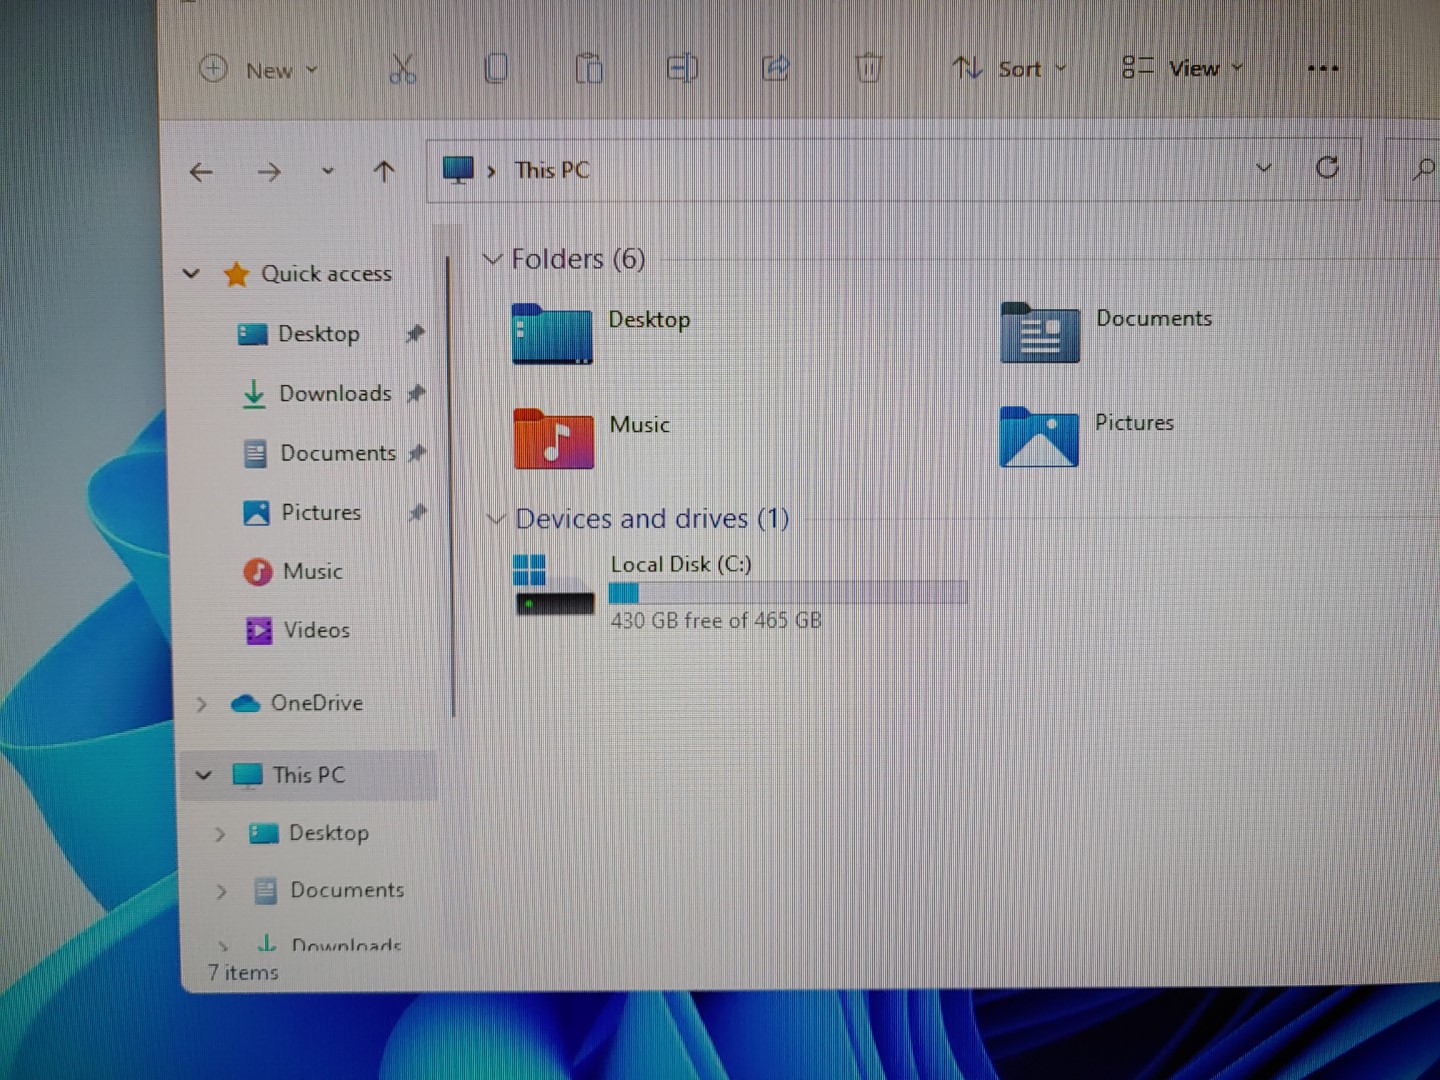Open Videos in the navigation pane
This screenshot has height=1080, width=1440.
[x=316, y=630]
